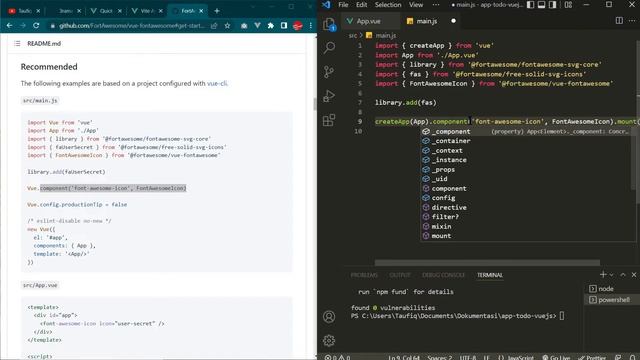Select the powershell terminal instance
640x360 pixels.
pyautogui.click(x=611, y=300)
